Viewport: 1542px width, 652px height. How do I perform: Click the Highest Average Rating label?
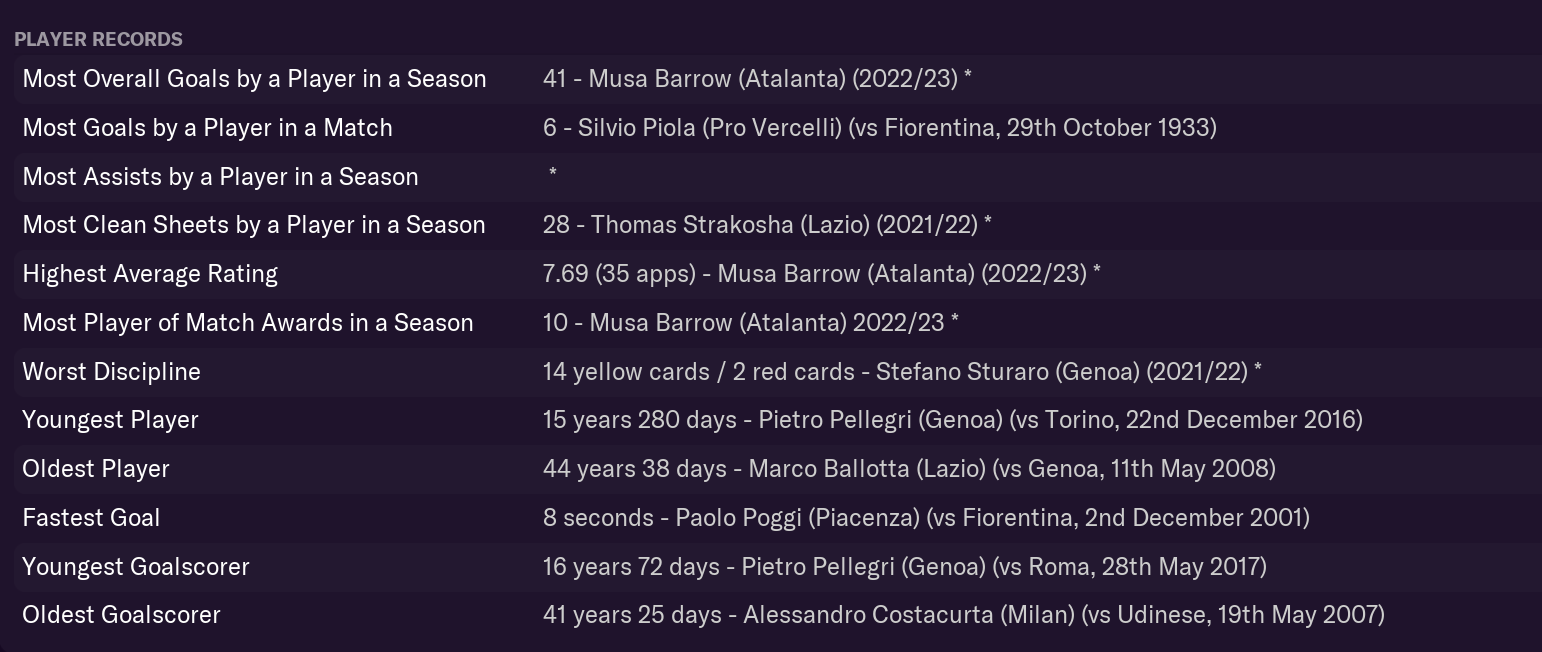point(150,274)
